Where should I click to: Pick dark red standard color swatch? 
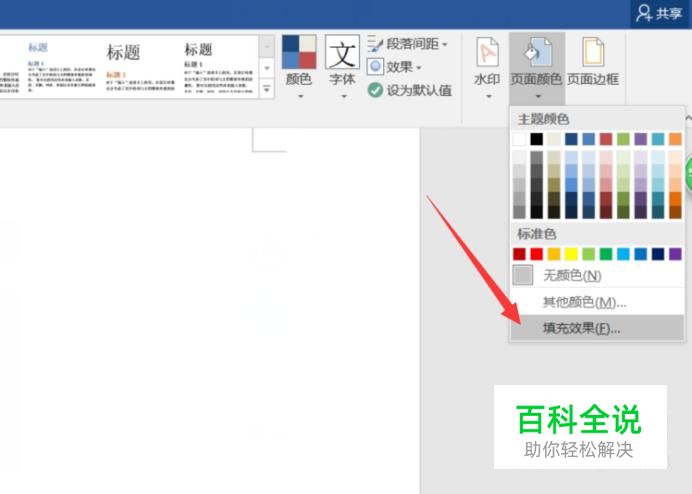(519, 254)
